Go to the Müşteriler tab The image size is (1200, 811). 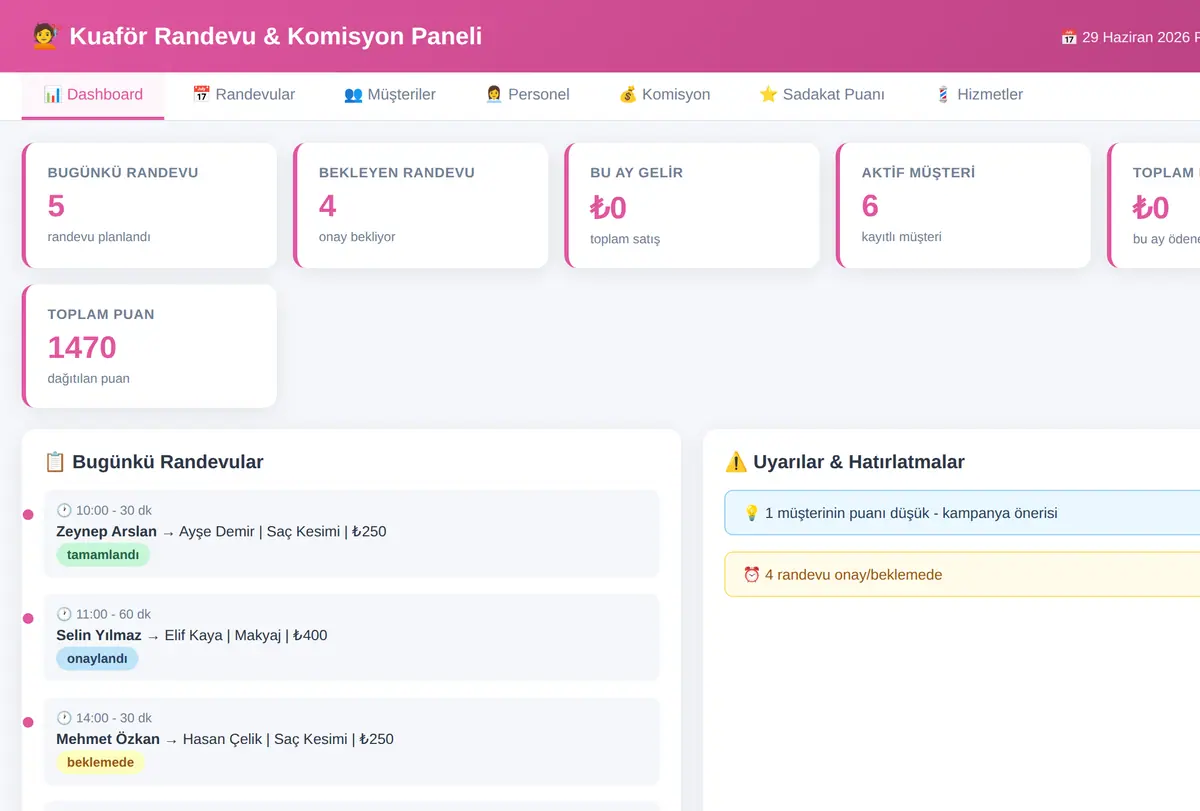(x=389, y=95)
